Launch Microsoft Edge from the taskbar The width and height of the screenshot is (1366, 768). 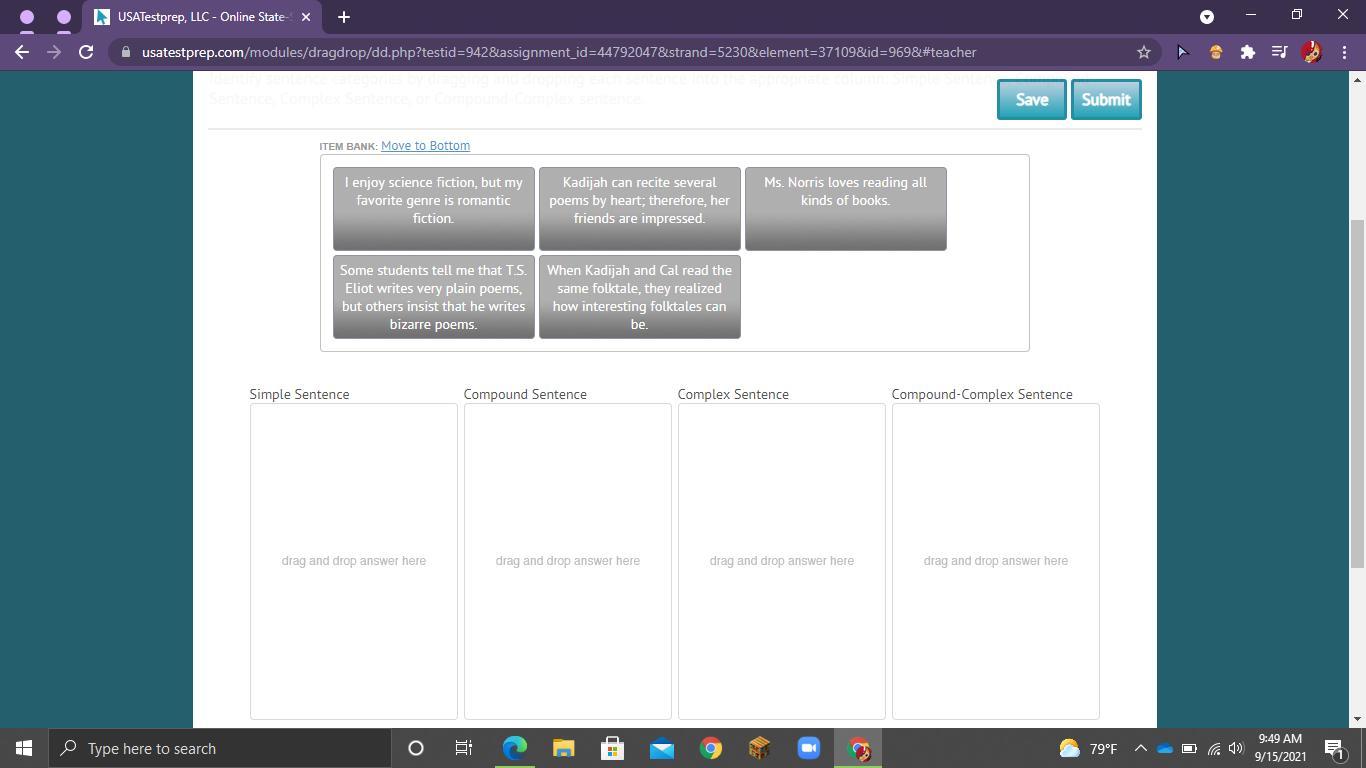[x=514, y=748]
